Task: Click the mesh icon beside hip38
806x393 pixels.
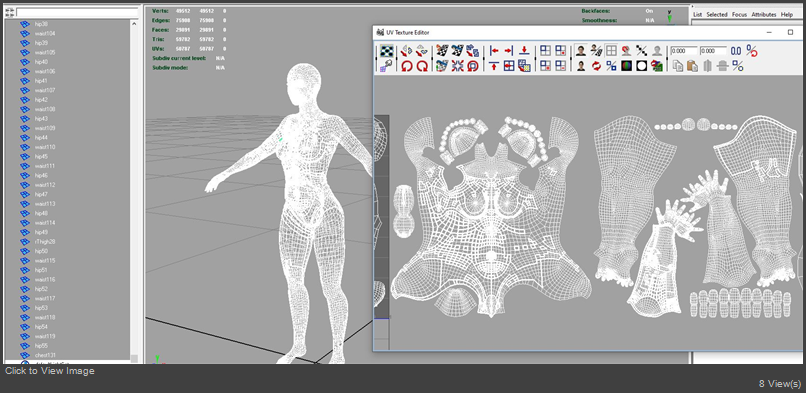Action: click(x=25, y=24)
